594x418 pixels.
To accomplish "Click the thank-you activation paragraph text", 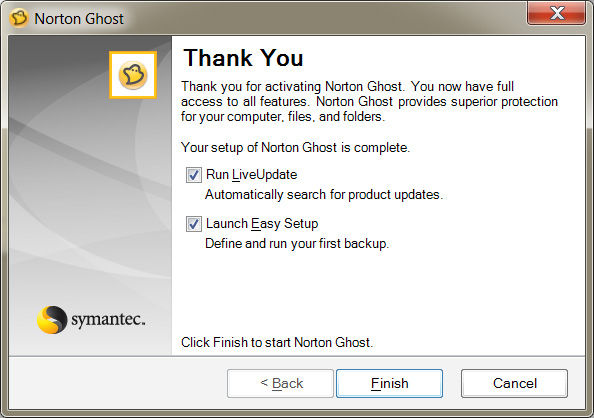I will (x=369, y=101).
